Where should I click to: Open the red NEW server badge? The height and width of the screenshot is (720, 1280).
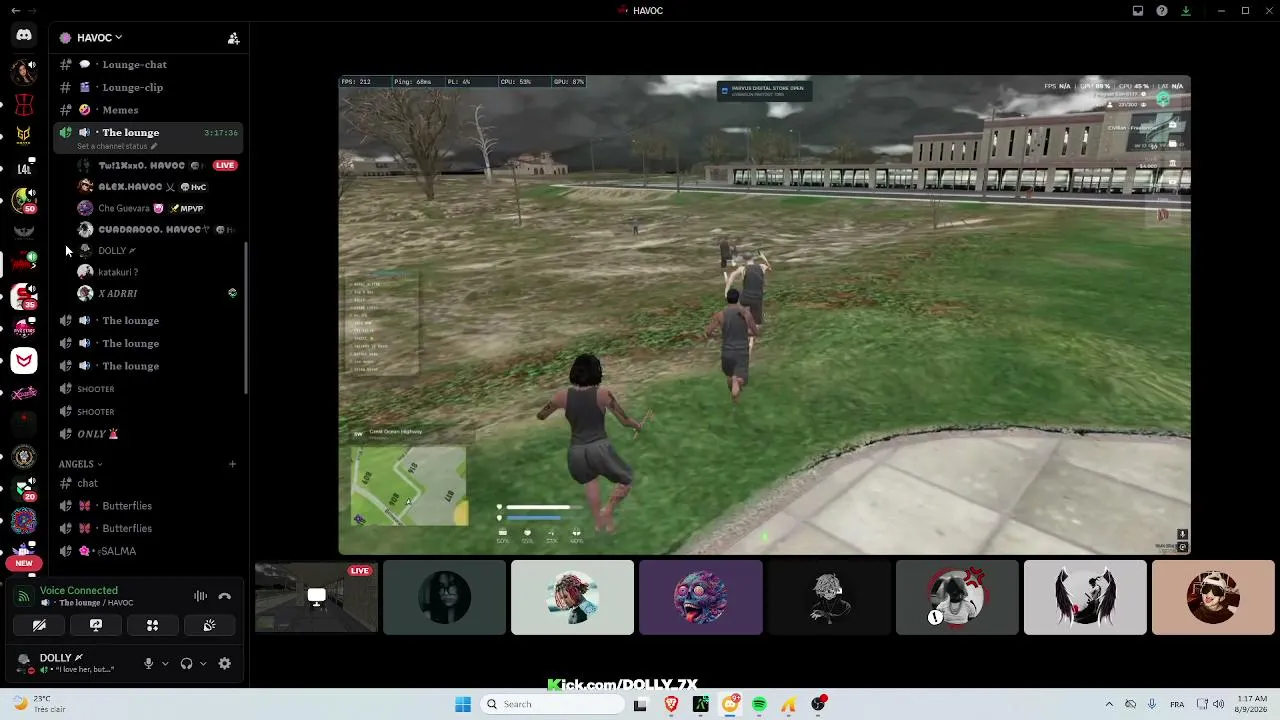click(x=24, y=563)
